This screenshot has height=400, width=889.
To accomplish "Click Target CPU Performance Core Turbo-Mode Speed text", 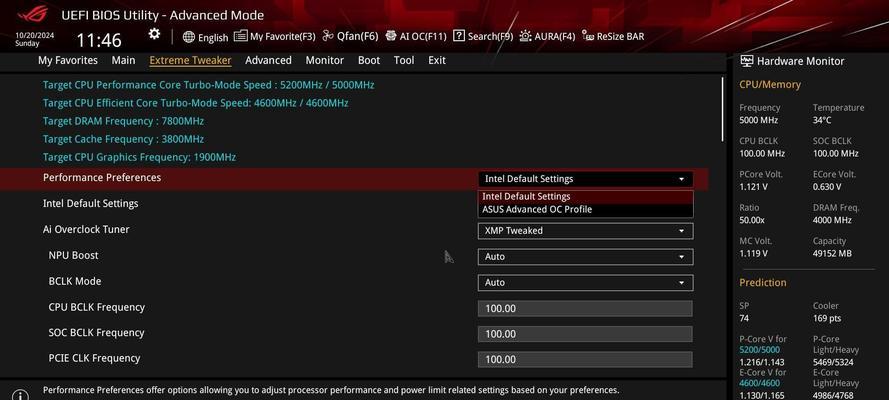I will click(x=209, y=85).
